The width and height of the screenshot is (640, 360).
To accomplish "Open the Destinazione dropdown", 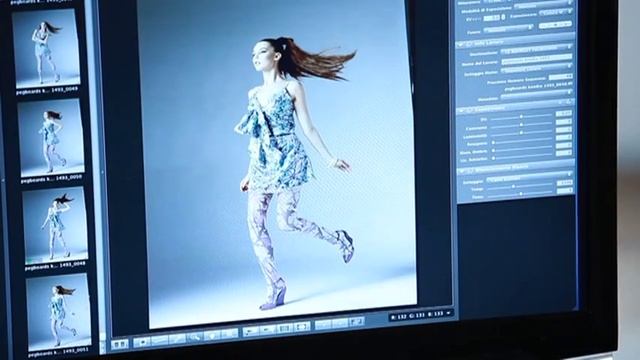I will point(536,49).
